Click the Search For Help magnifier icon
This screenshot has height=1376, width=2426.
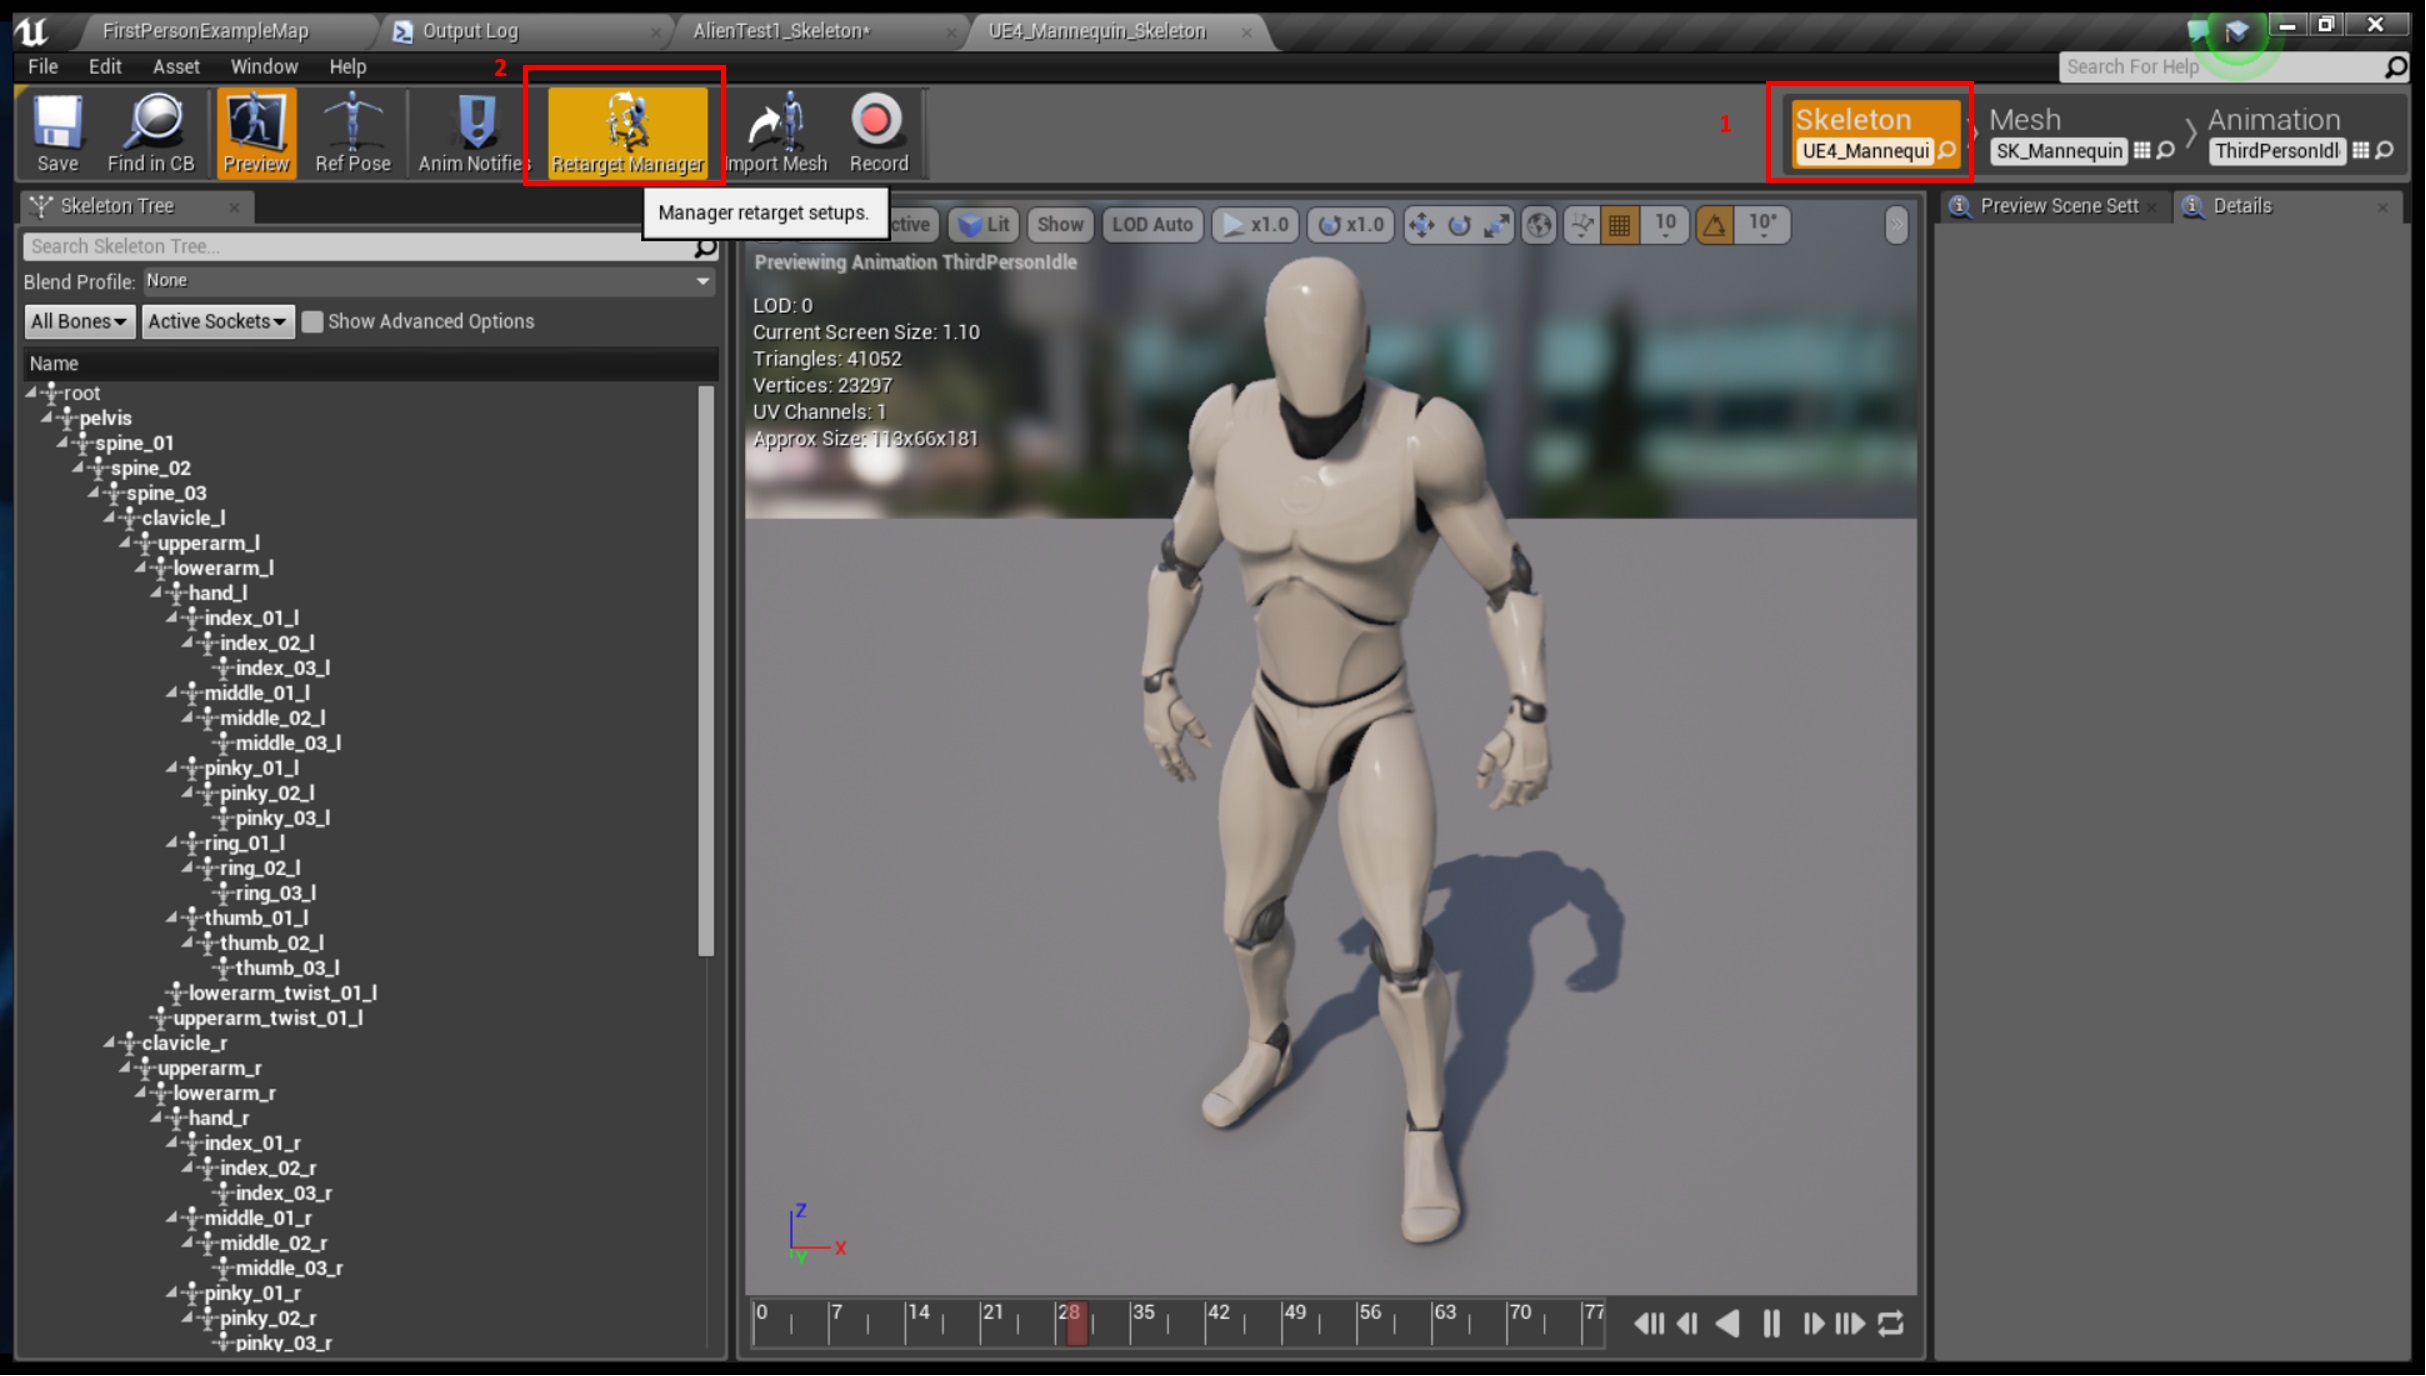[2395, 67]
